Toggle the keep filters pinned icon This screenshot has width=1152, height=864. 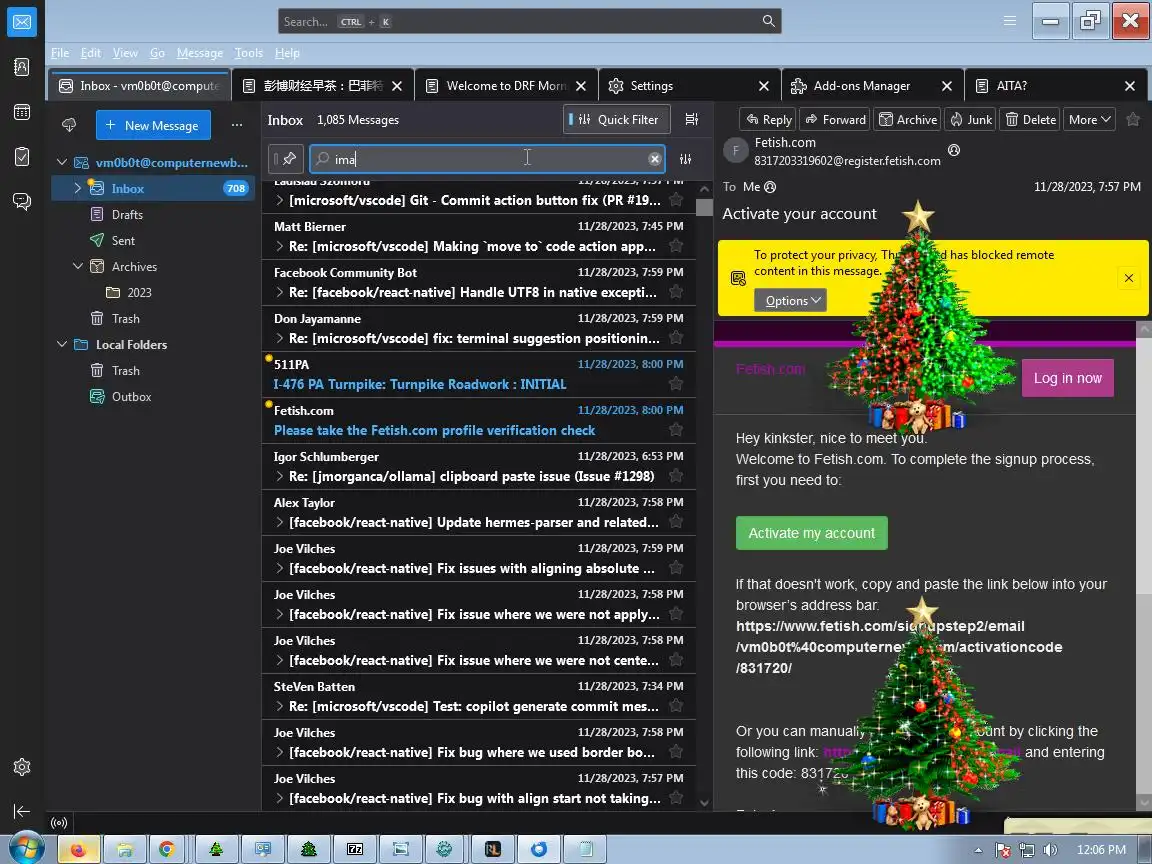286,159
